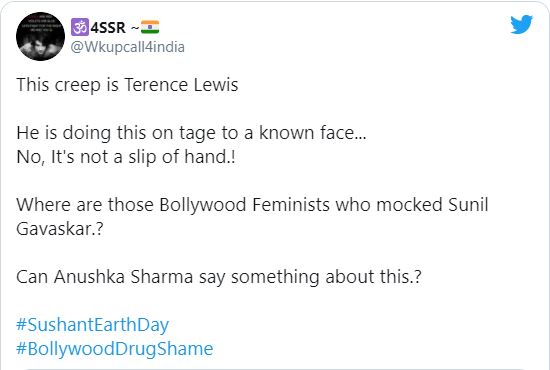The image size is (550, 370).
Task: Open the @Wkupcall4india handle
Action: click(128, 47)
